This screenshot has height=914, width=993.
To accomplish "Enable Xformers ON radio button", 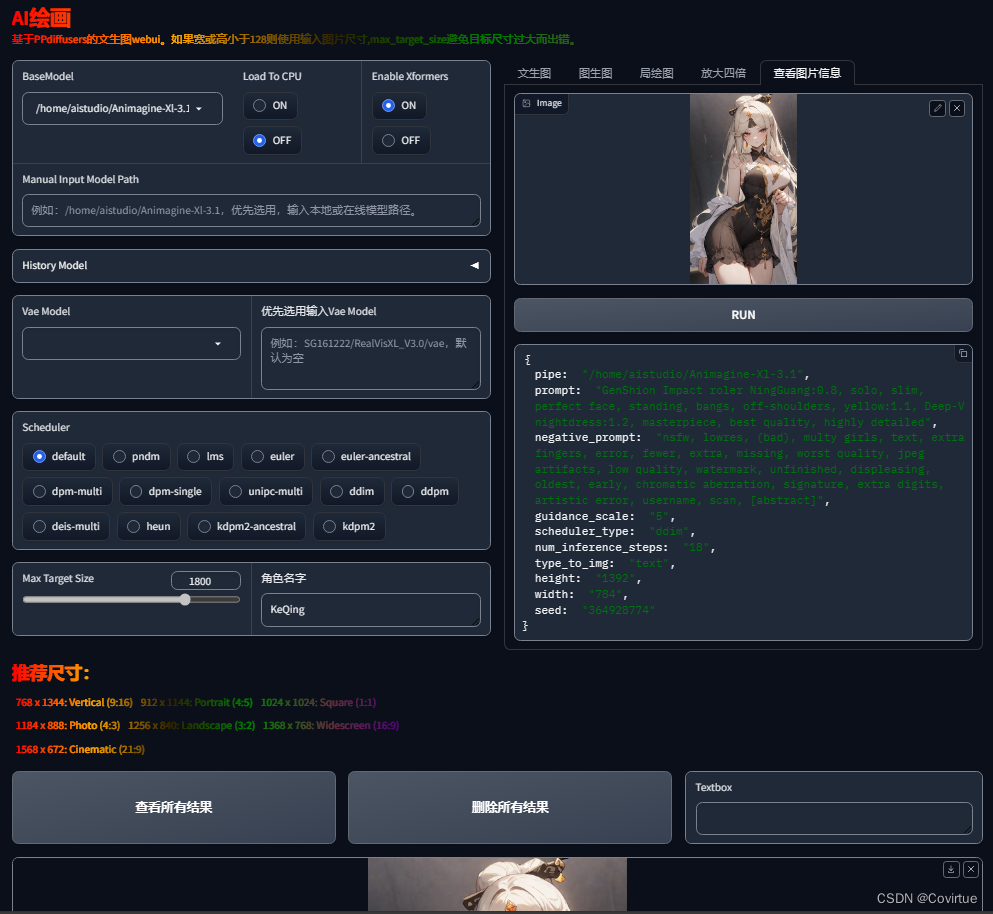I will [399, 106].
